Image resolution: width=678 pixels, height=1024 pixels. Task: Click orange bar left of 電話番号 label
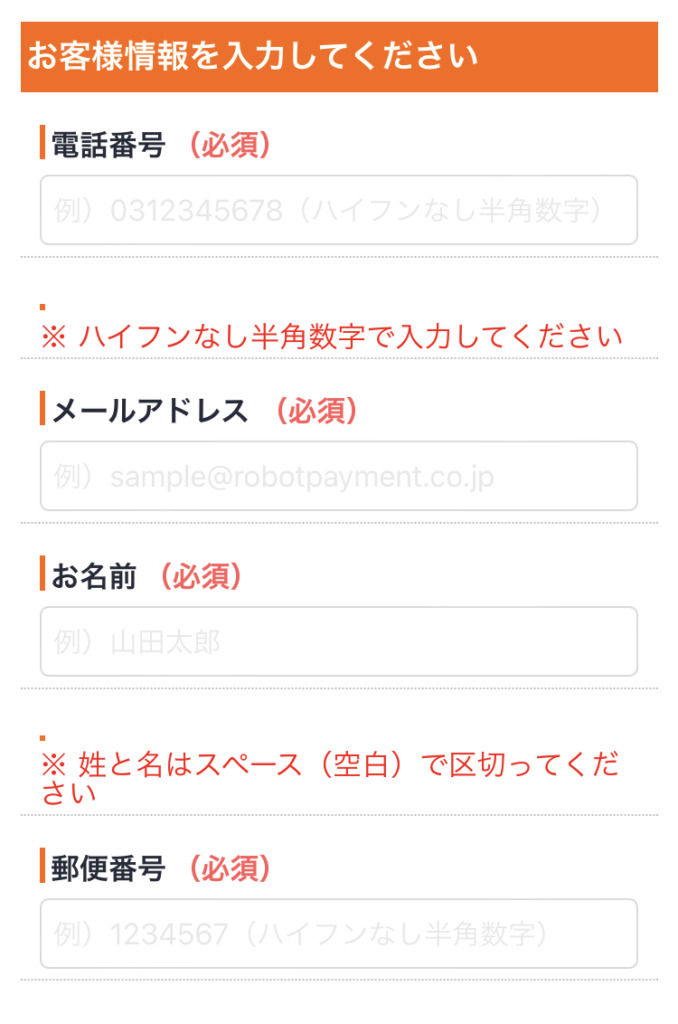tap(42, 142)
